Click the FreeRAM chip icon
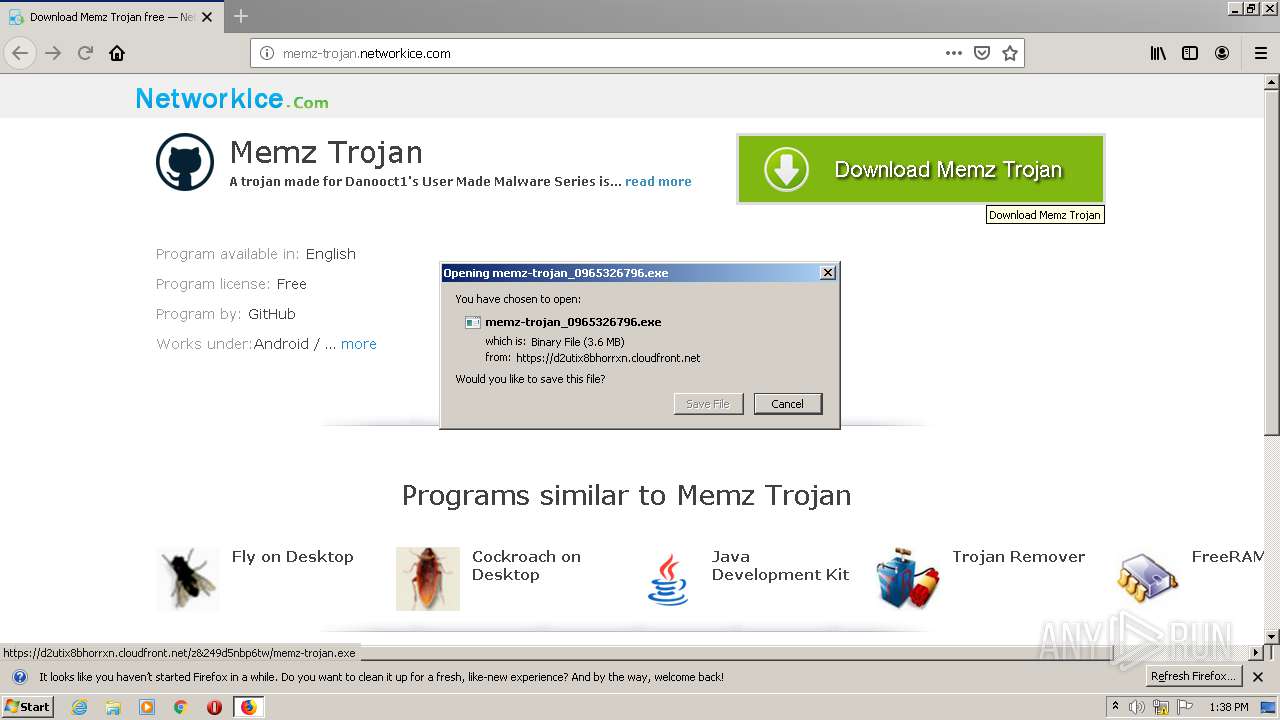Viewport: 1280px width, 720px height. coord(1148,579)
